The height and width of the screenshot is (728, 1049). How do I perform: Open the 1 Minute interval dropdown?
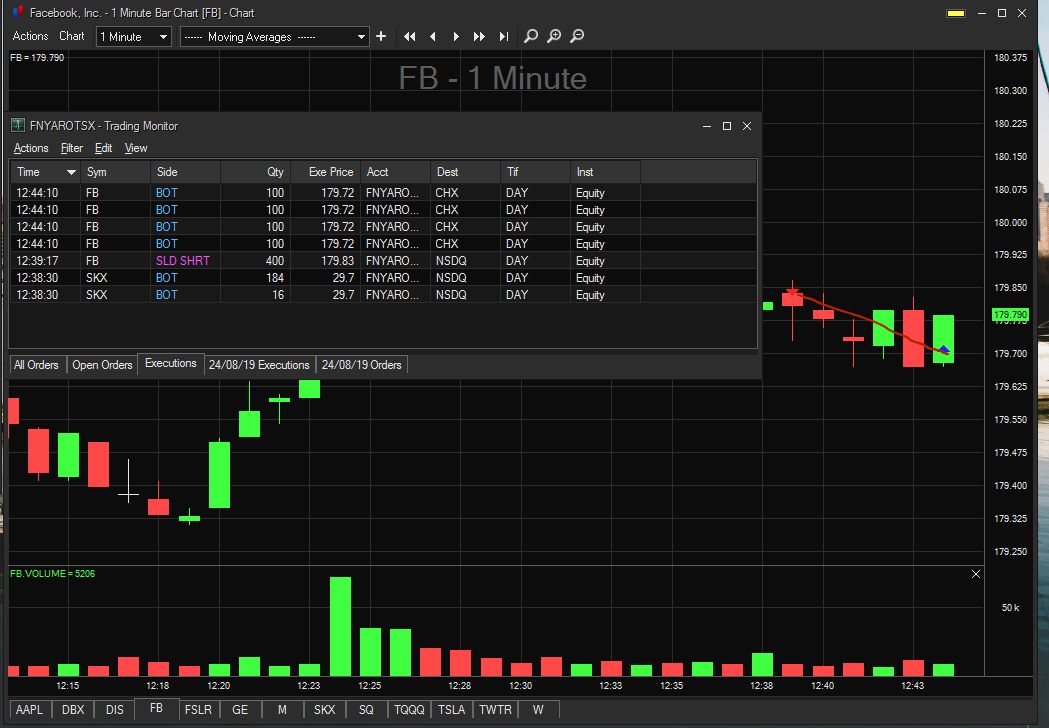[134, 37]
